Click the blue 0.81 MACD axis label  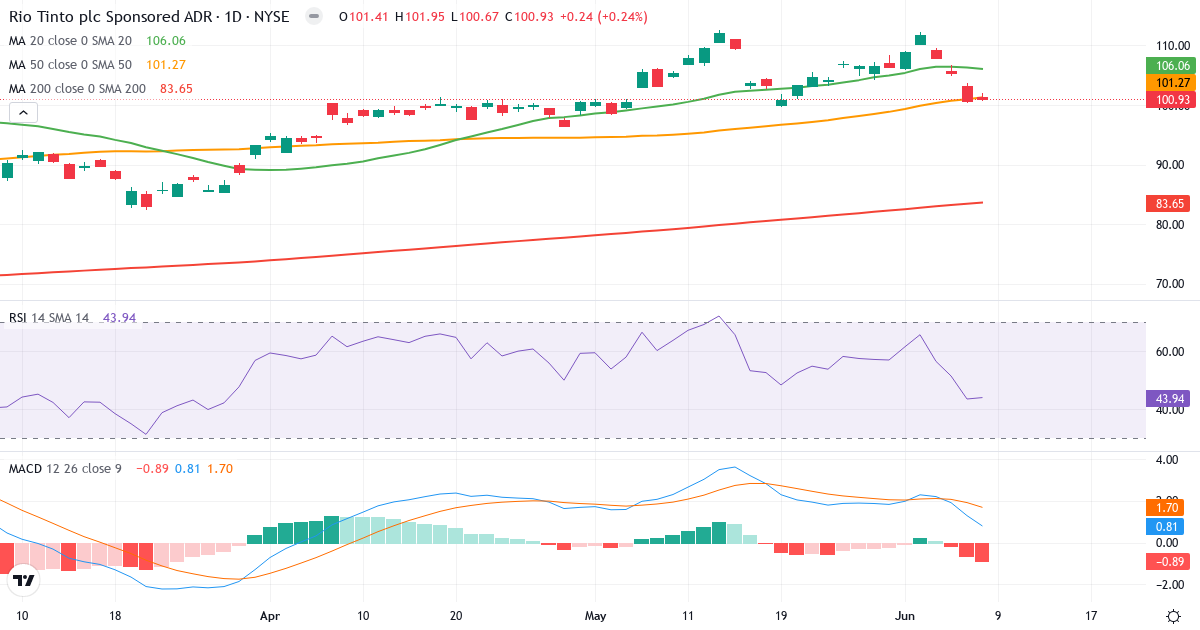point(1167,526)
